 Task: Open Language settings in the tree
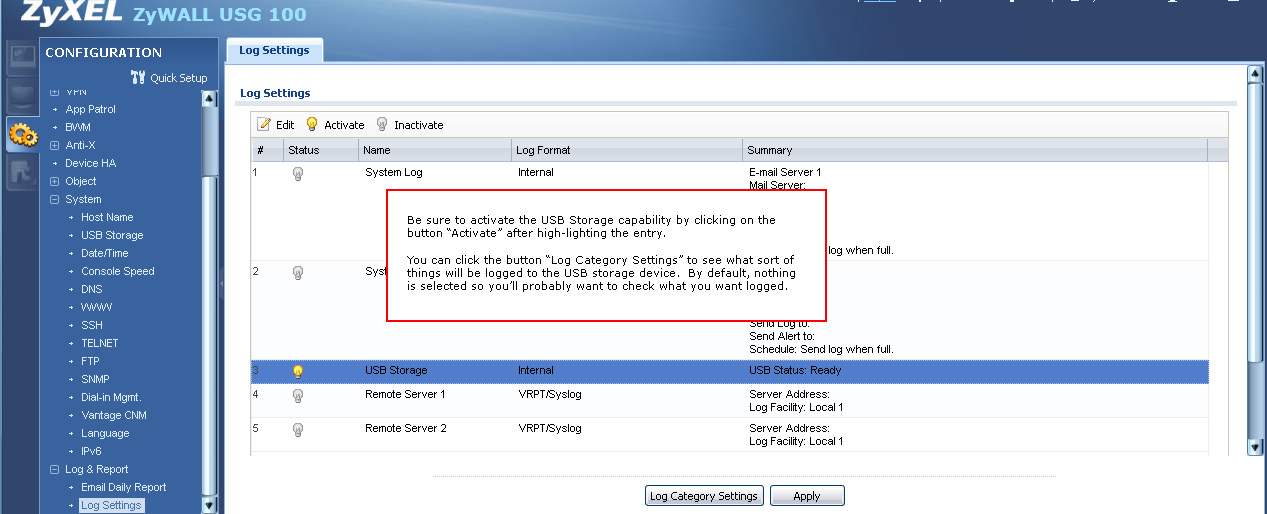click(x=105, y=433)
